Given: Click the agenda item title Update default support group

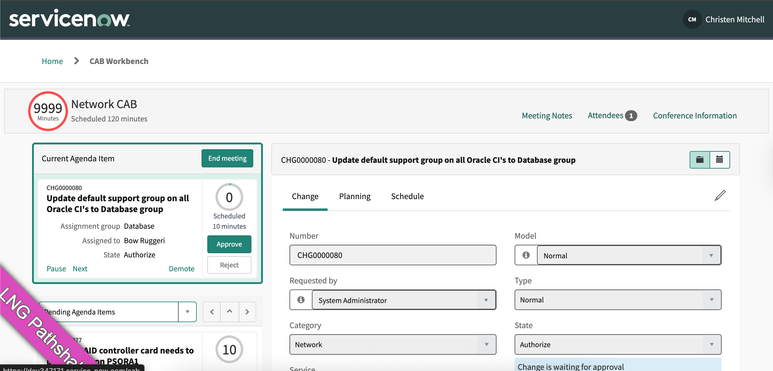Looking at the screenshot, I should 118,204.
